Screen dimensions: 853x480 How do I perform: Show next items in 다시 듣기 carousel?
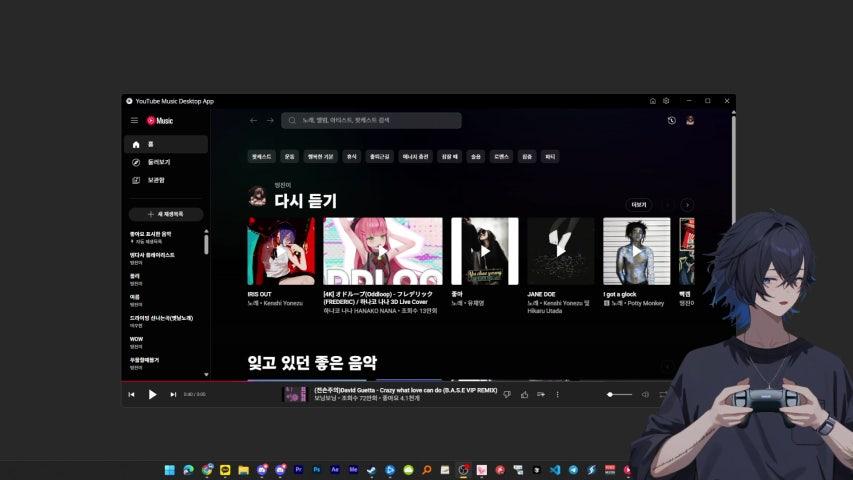pos(687,205)
